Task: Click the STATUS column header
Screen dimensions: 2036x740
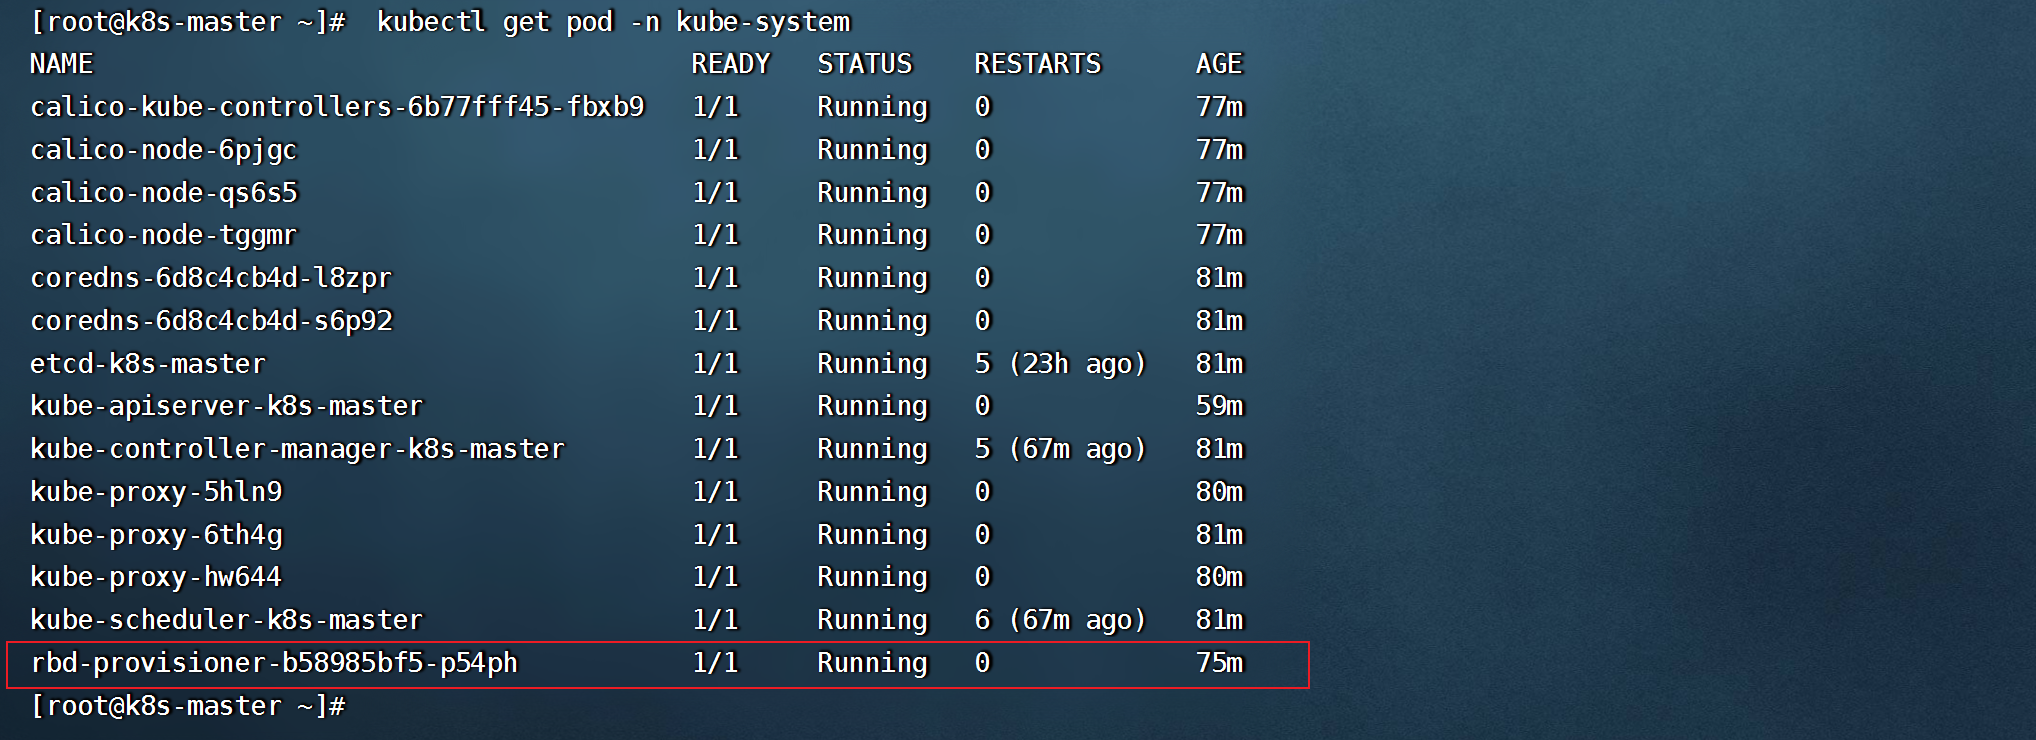Action: (864, 64)
